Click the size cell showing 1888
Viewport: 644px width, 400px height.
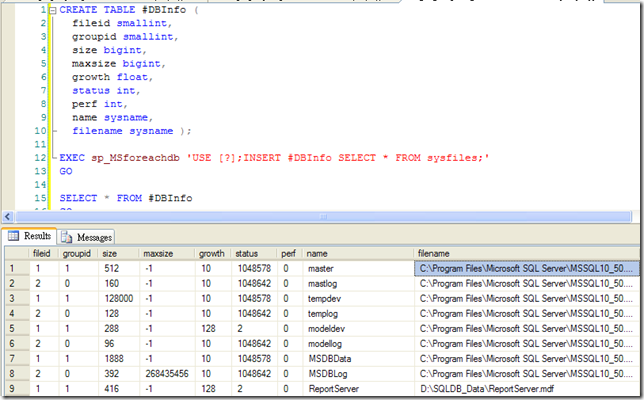[119, 359]
